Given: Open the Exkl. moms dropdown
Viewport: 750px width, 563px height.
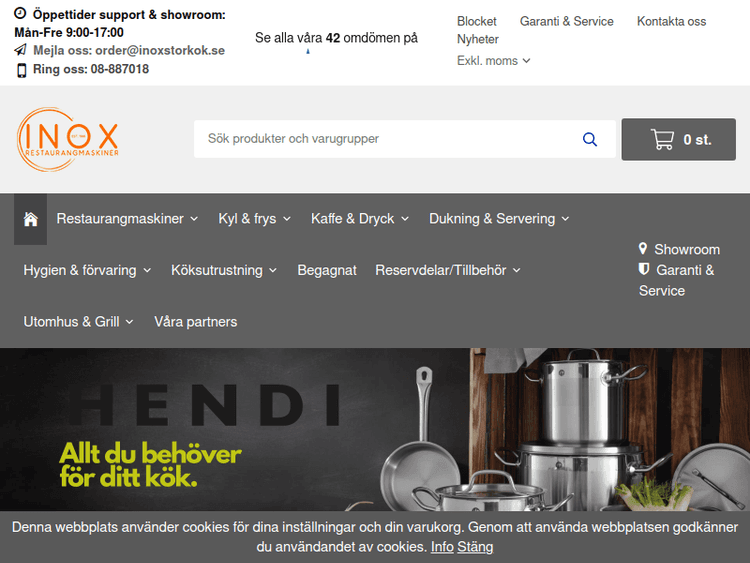Looking at the screenshot, I should [x=493, y=61].
